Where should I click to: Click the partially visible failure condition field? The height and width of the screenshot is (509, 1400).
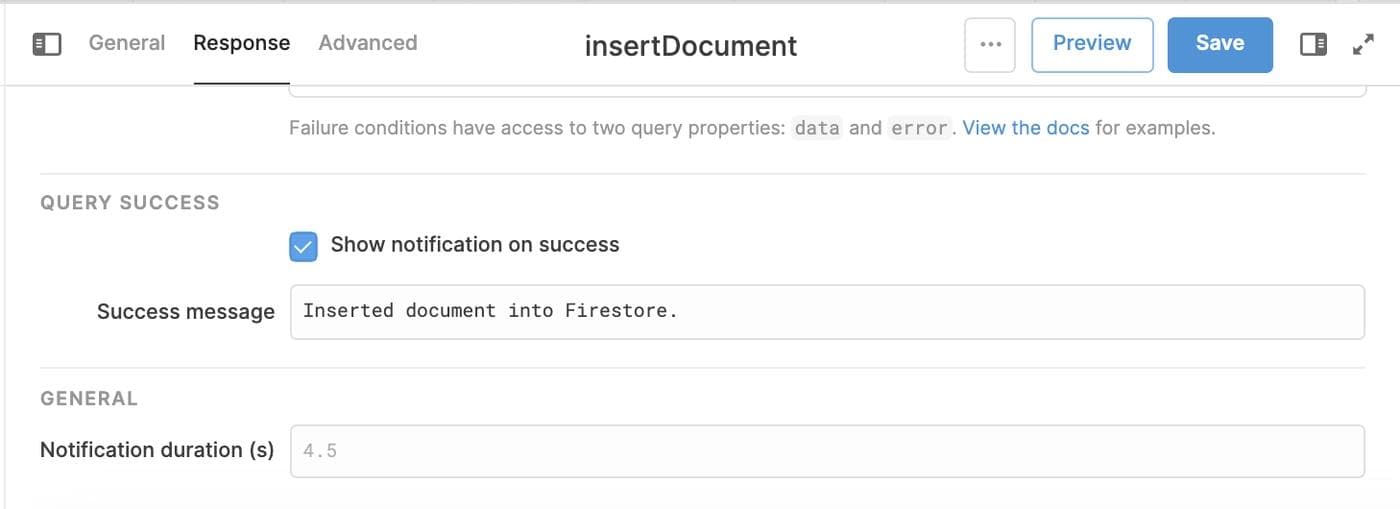pyautogui.click(x=827, y=93)
